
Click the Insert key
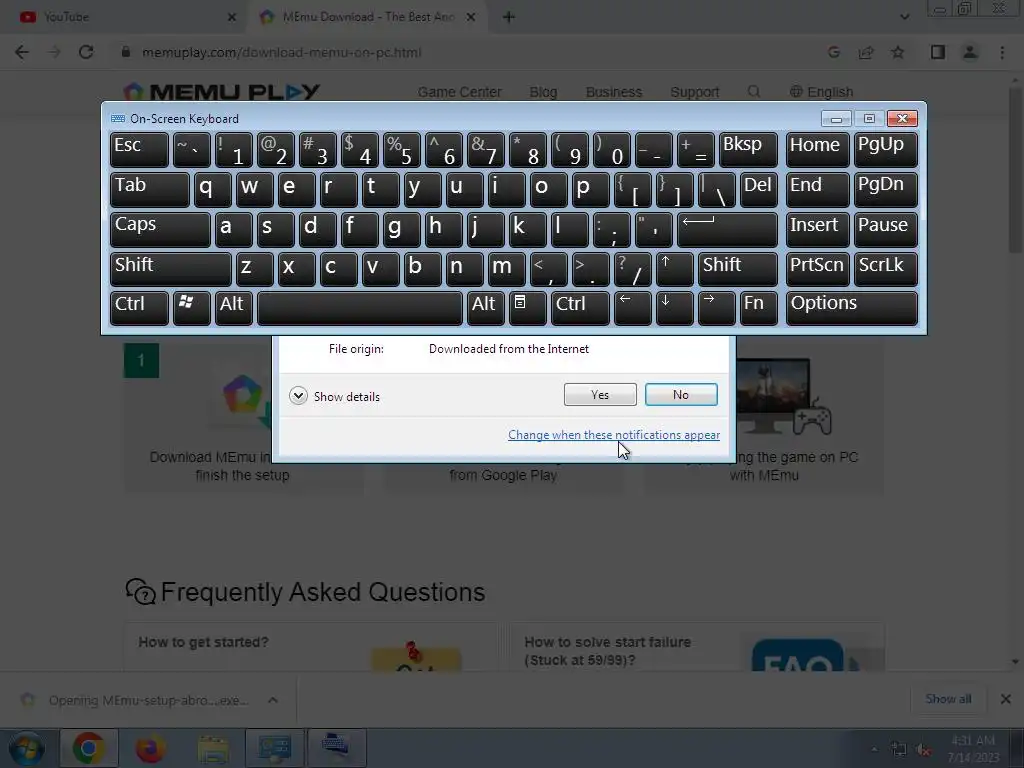[x=817, y=229]
